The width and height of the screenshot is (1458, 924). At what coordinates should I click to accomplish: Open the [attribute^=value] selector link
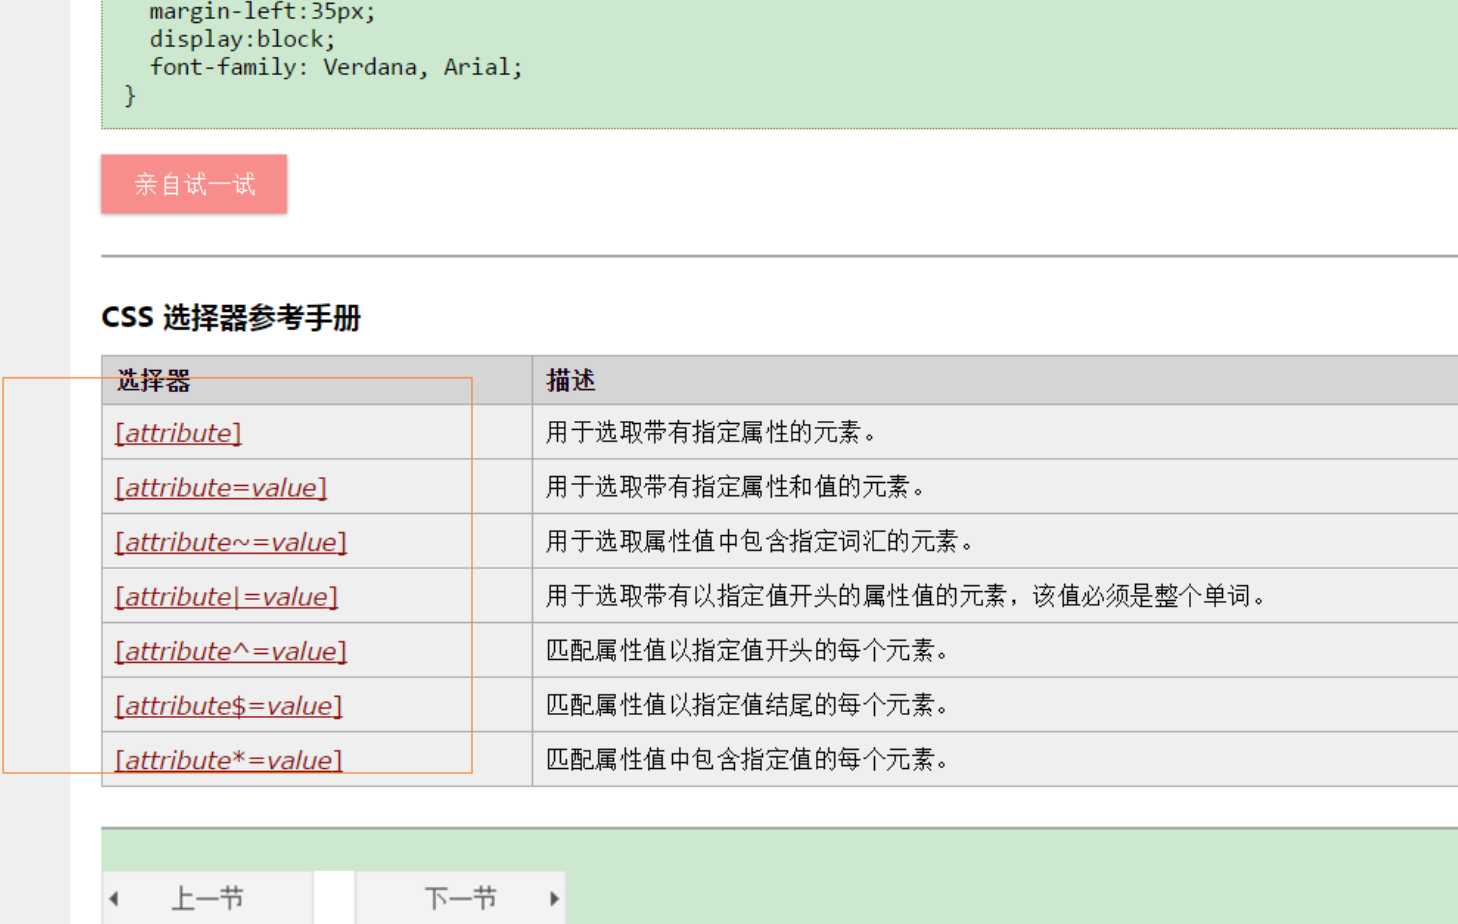tap(231, 651)
